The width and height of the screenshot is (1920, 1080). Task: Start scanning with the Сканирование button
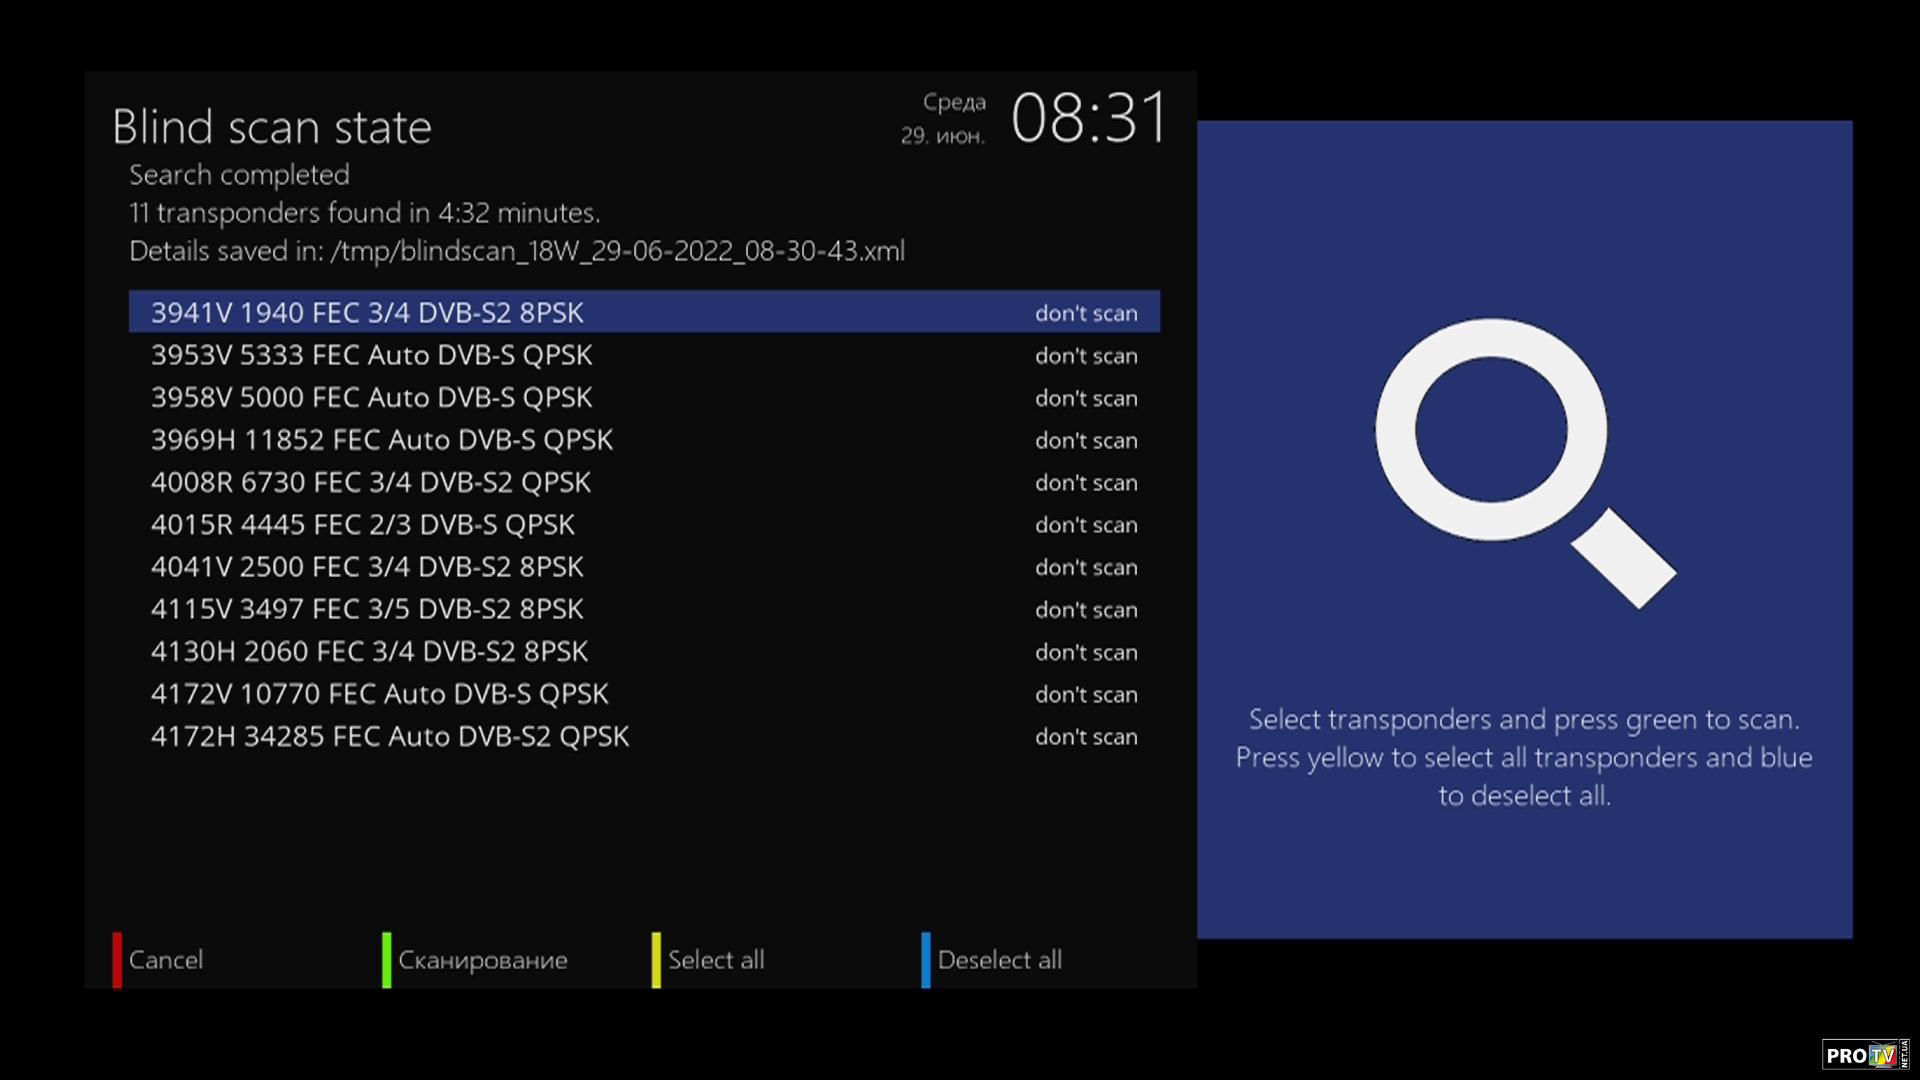[483, 960]
